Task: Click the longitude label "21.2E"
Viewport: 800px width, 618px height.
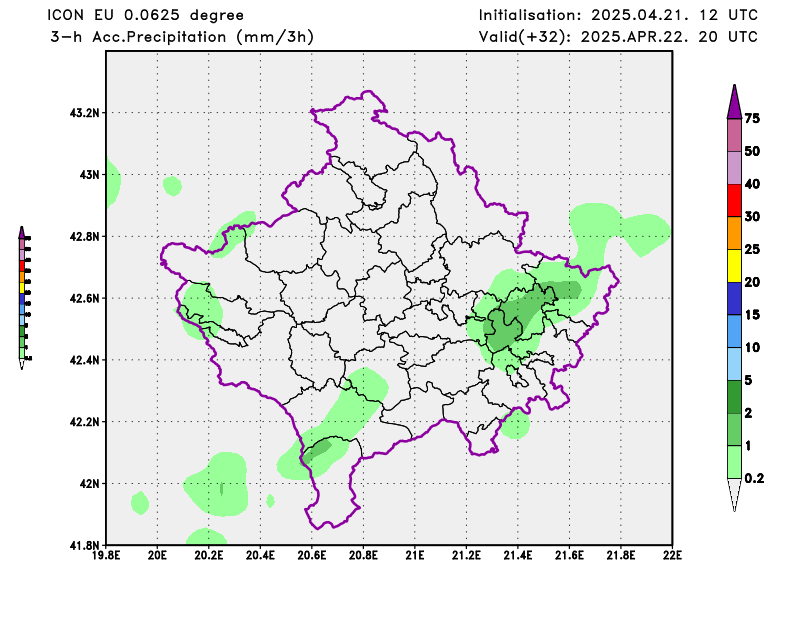Action: click(x=466, y=555)
